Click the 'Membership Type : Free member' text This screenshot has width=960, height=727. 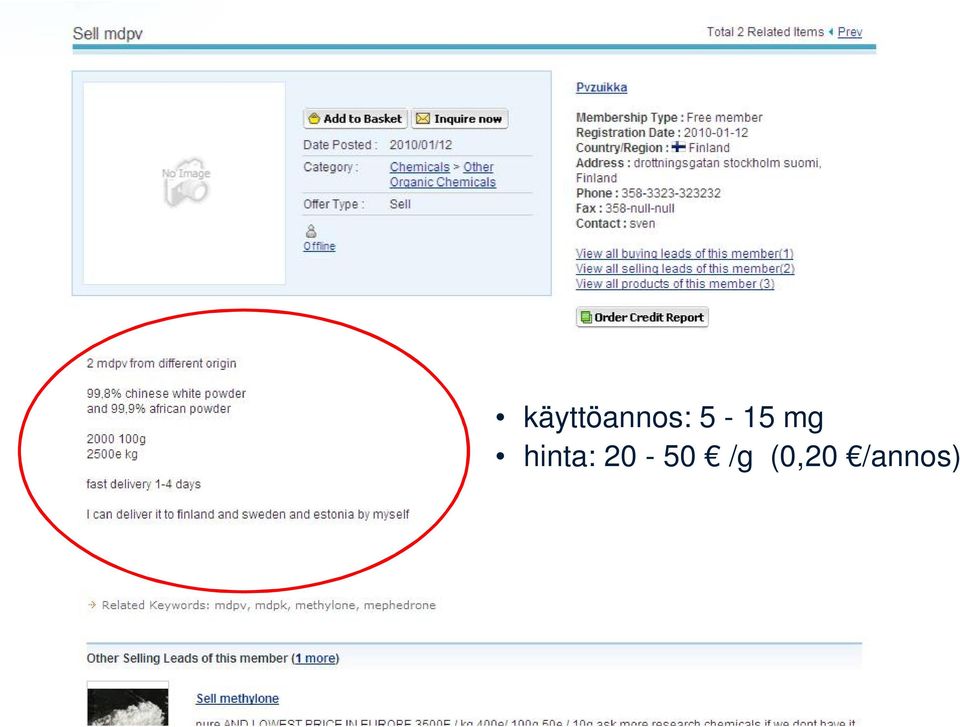pyautogui.click(x=669, y=118)
